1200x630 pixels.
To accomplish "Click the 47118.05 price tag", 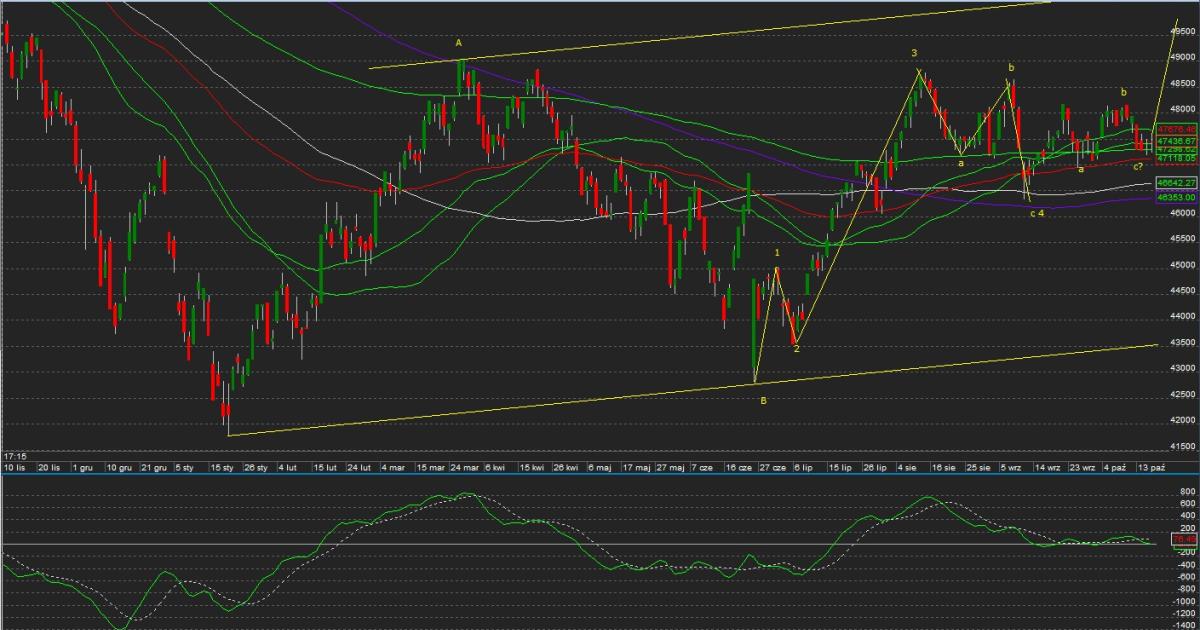I will pyautogui.click(x=1175, y=158).
